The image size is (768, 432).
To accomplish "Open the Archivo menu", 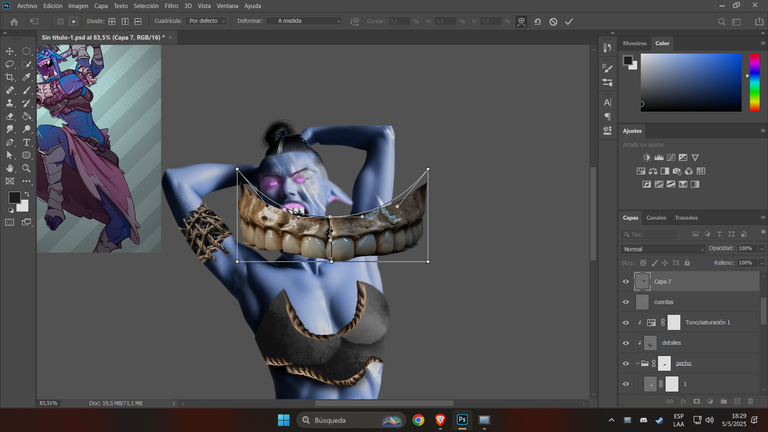I will click(27, 6).
